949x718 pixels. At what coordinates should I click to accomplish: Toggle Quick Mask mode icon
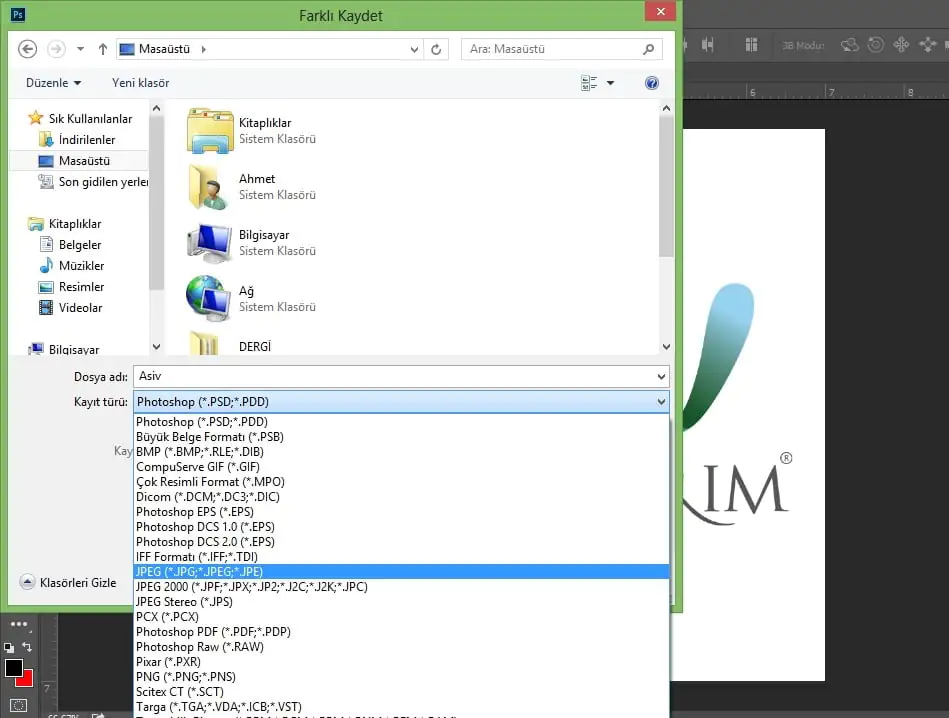tap(18, 705)
